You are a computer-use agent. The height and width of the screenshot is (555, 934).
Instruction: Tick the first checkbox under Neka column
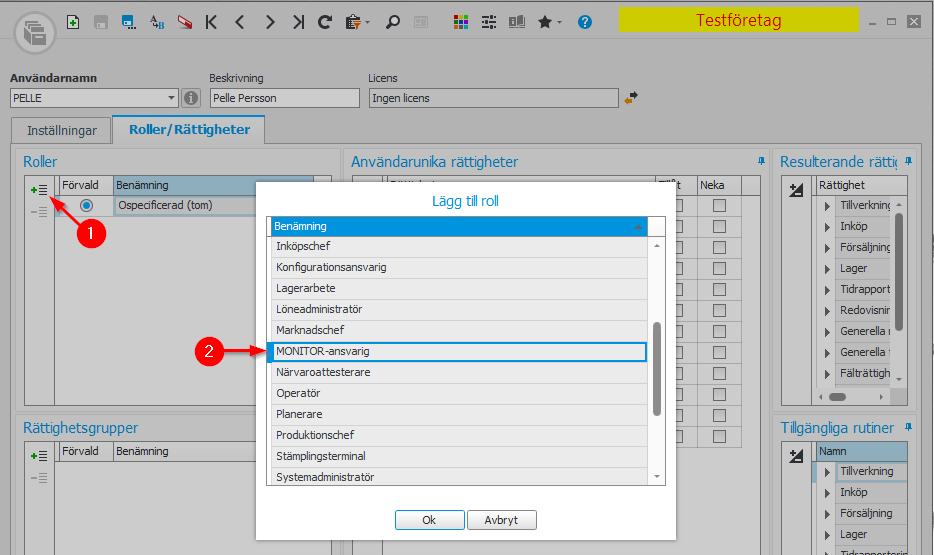click(x=719, y=206)
